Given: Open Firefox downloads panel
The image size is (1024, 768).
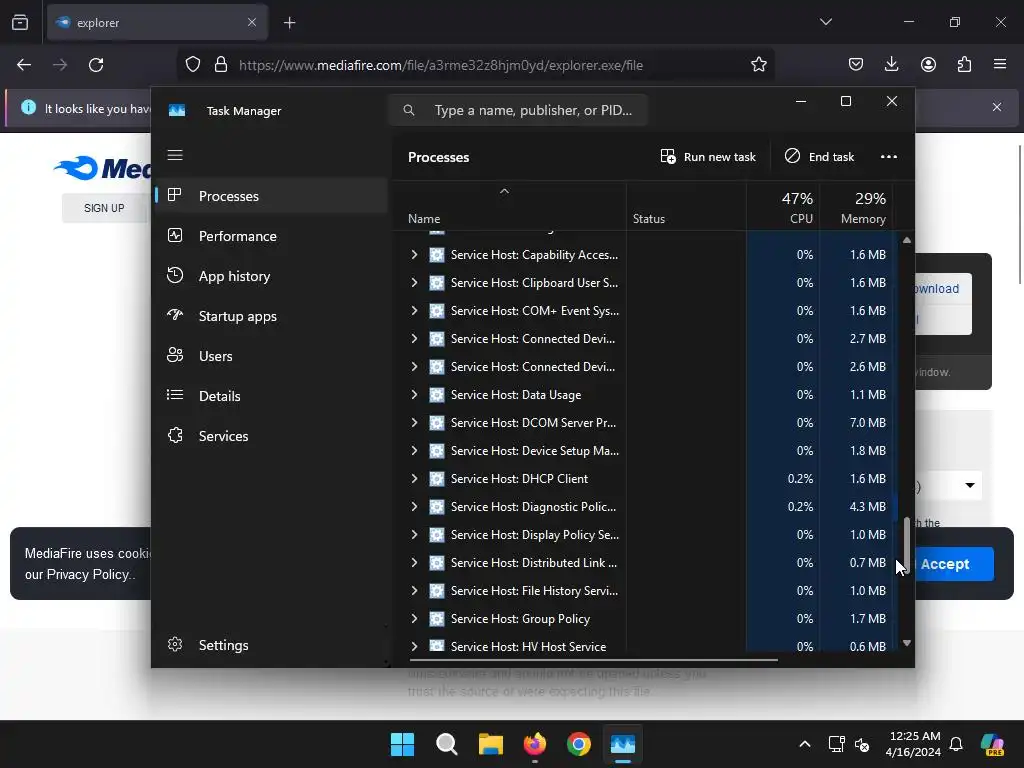Looking at the screenshot, I should (891, 64).
